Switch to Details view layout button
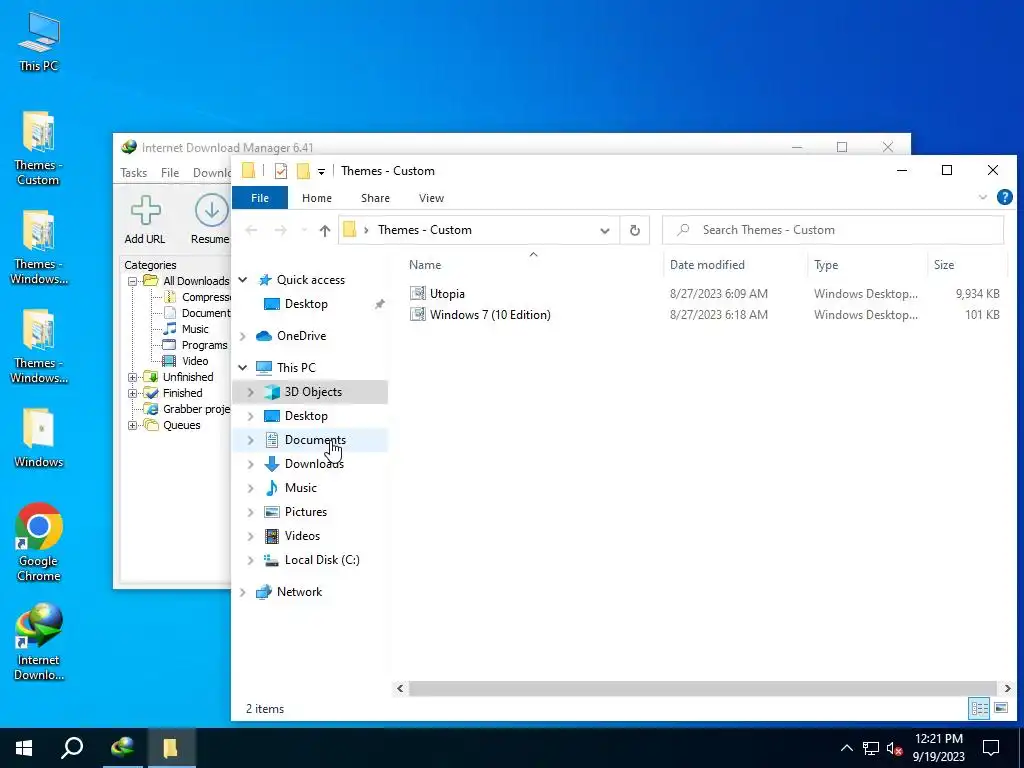 [979, 708]
